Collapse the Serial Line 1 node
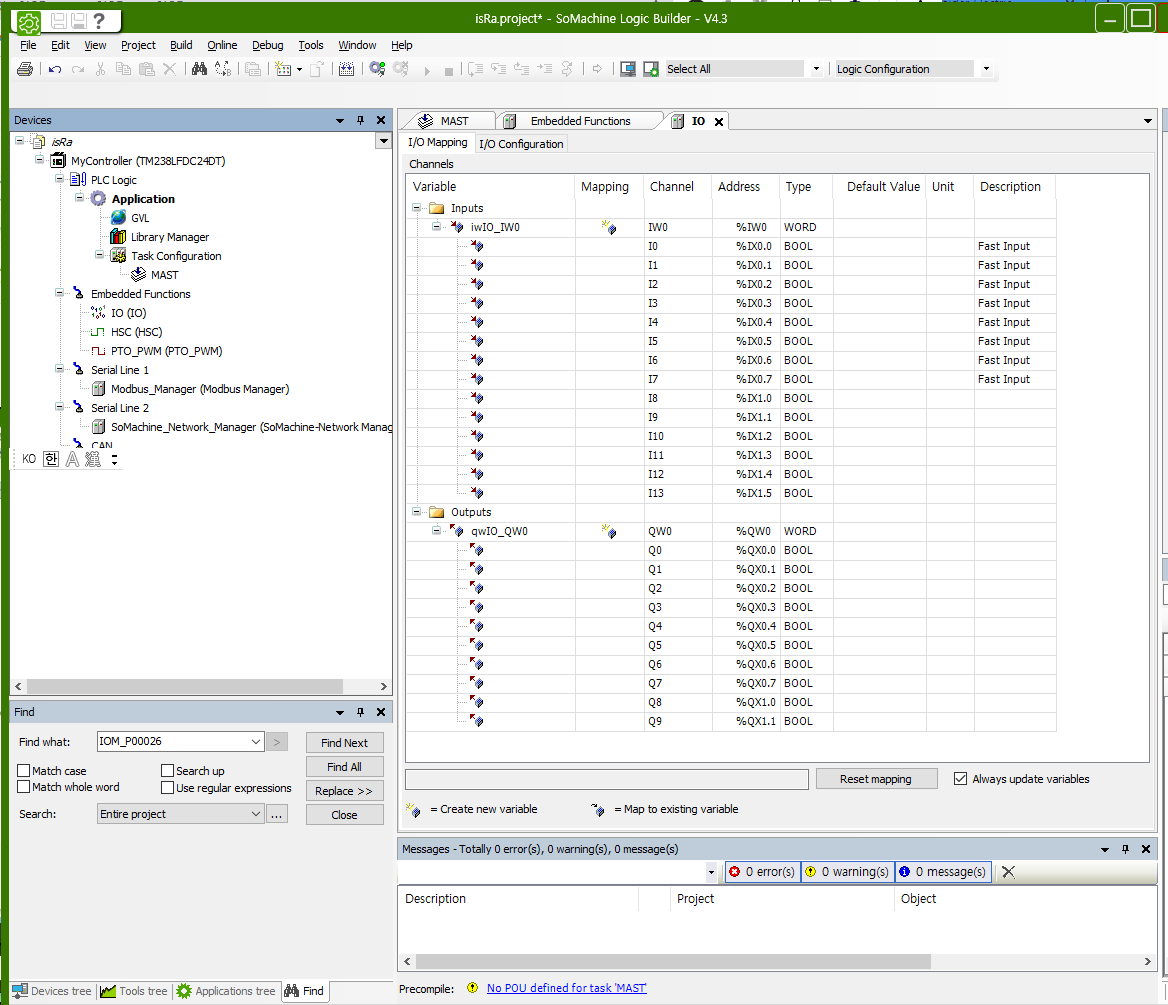 pyautogui.click(x=60, y=370)
